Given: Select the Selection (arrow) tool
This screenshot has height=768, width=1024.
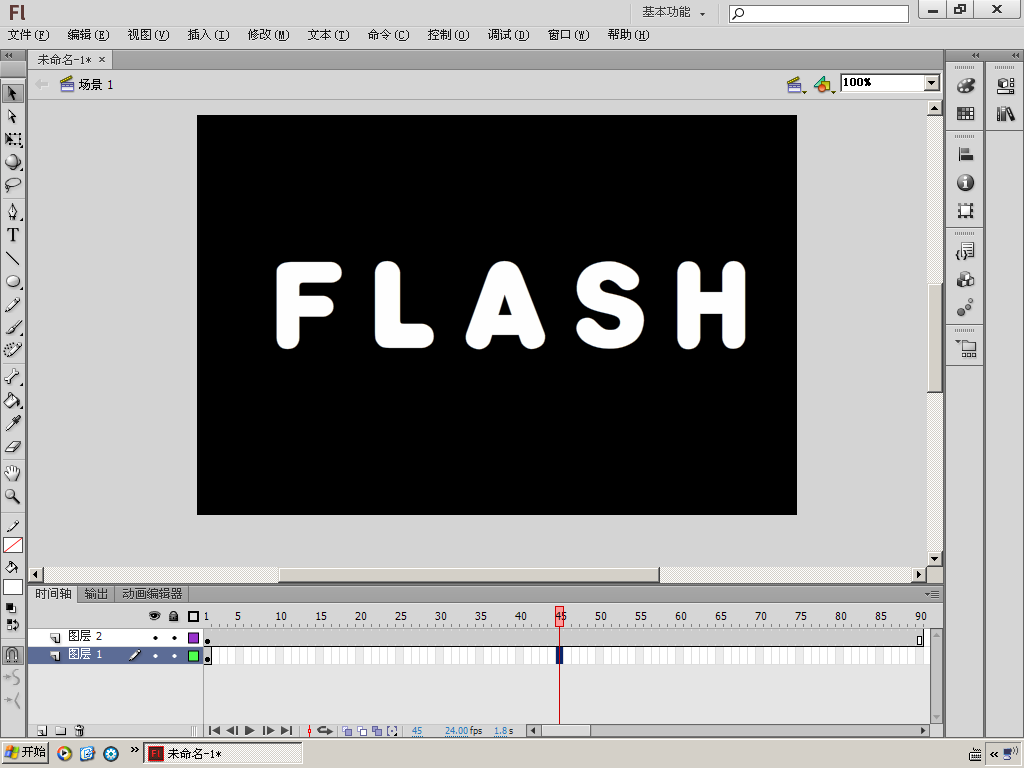Looking at the screenshot, I should tap(12, 93).
